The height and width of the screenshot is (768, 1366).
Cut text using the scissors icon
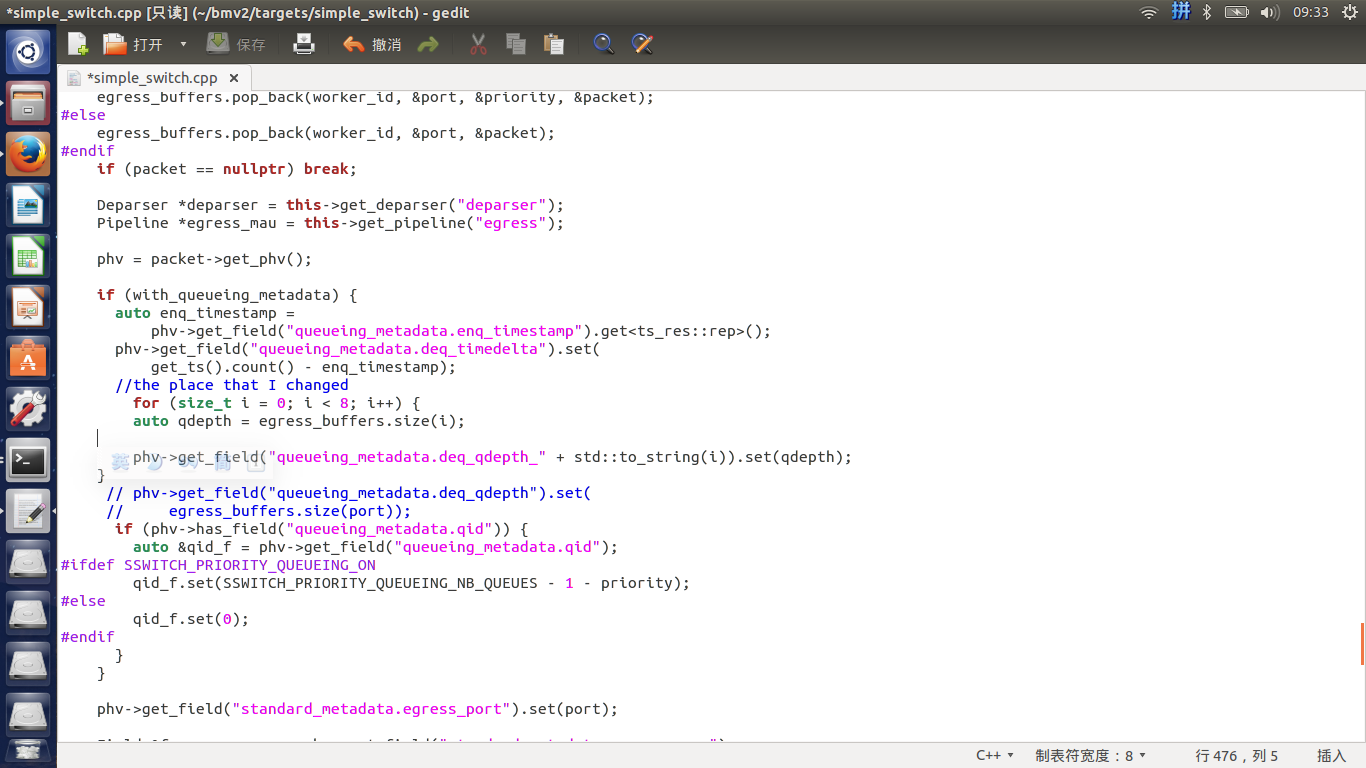tap(477, 43)
